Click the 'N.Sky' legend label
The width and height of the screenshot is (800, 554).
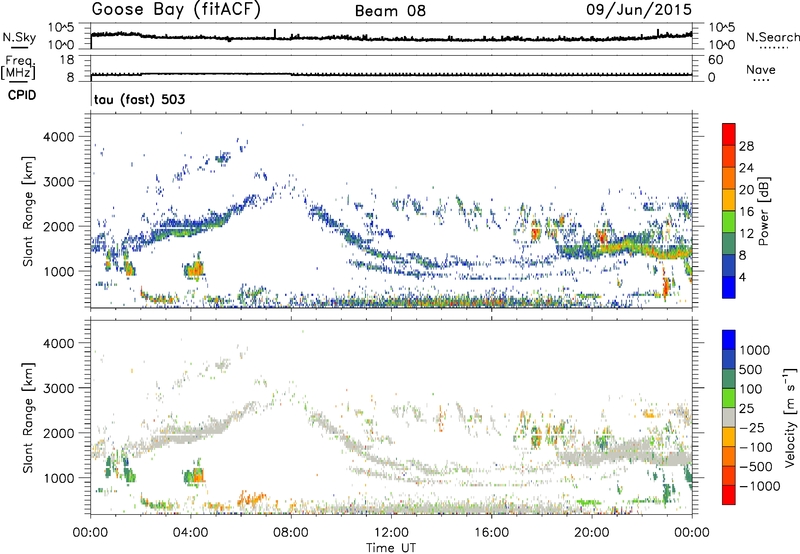tap(19, 37)
